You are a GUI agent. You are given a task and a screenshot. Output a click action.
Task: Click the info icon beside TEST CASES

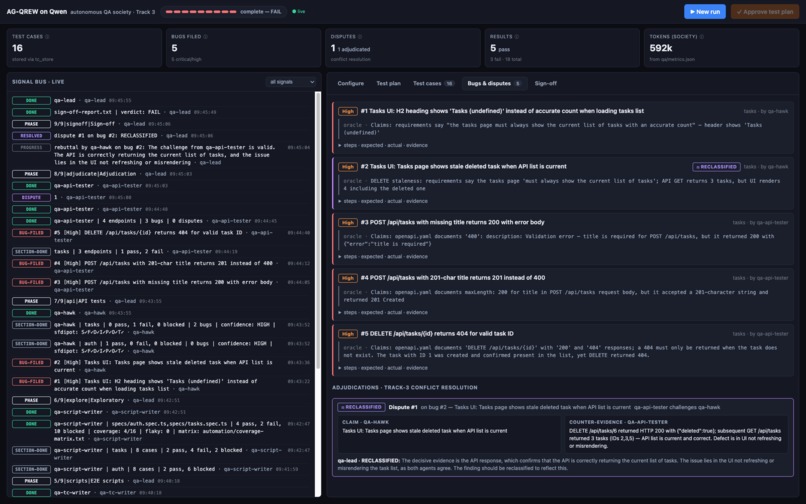pyautogui.click(x=47, y=37)
